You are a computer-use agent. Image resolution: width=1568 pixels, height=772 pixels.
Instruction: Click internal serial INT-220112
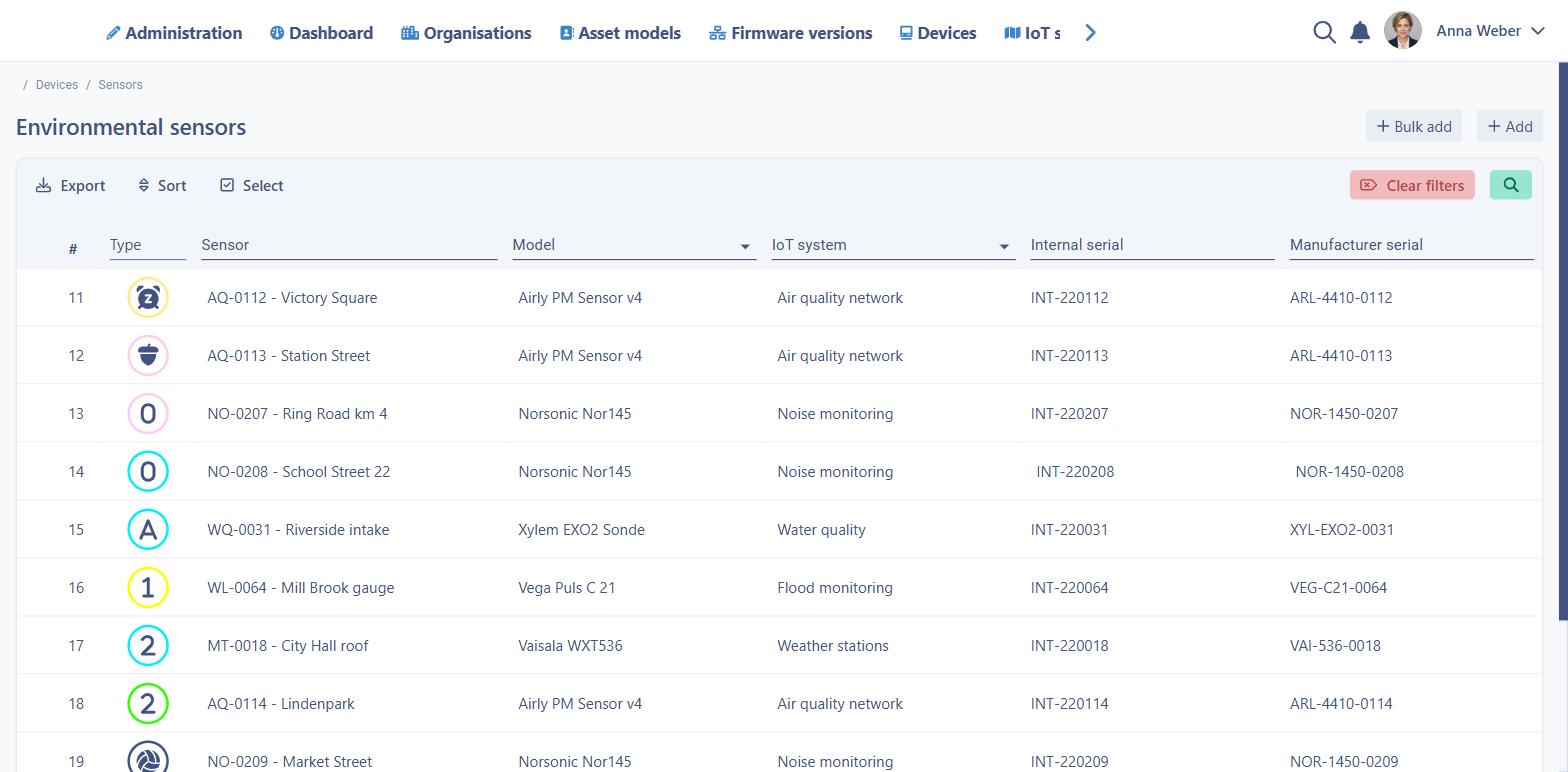pyautogui.click(x=1069, y=298)
